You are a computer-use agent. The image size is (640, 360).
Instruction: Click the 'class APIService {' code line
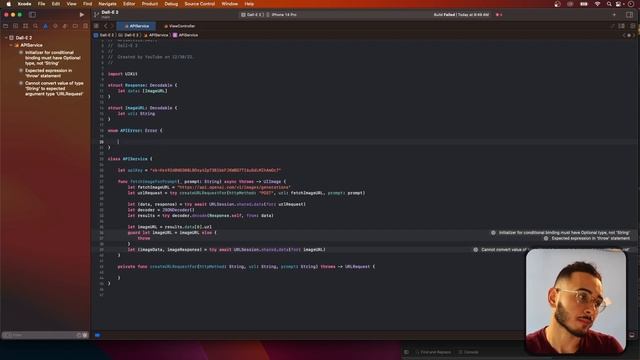click(x=130, y=159)
